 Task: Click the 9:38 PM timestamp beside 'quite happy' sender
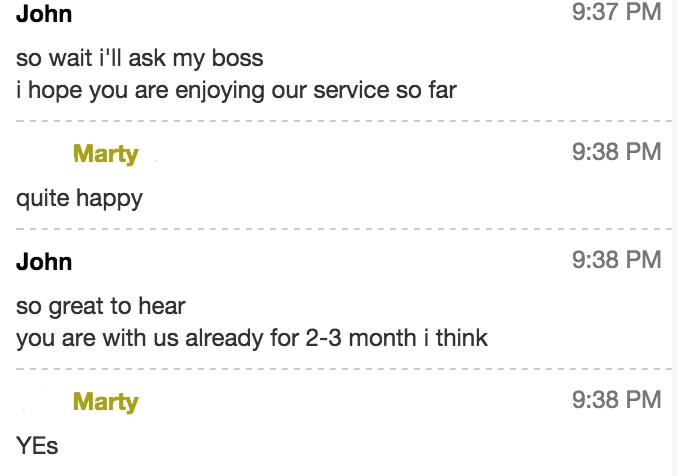[617, 152]
